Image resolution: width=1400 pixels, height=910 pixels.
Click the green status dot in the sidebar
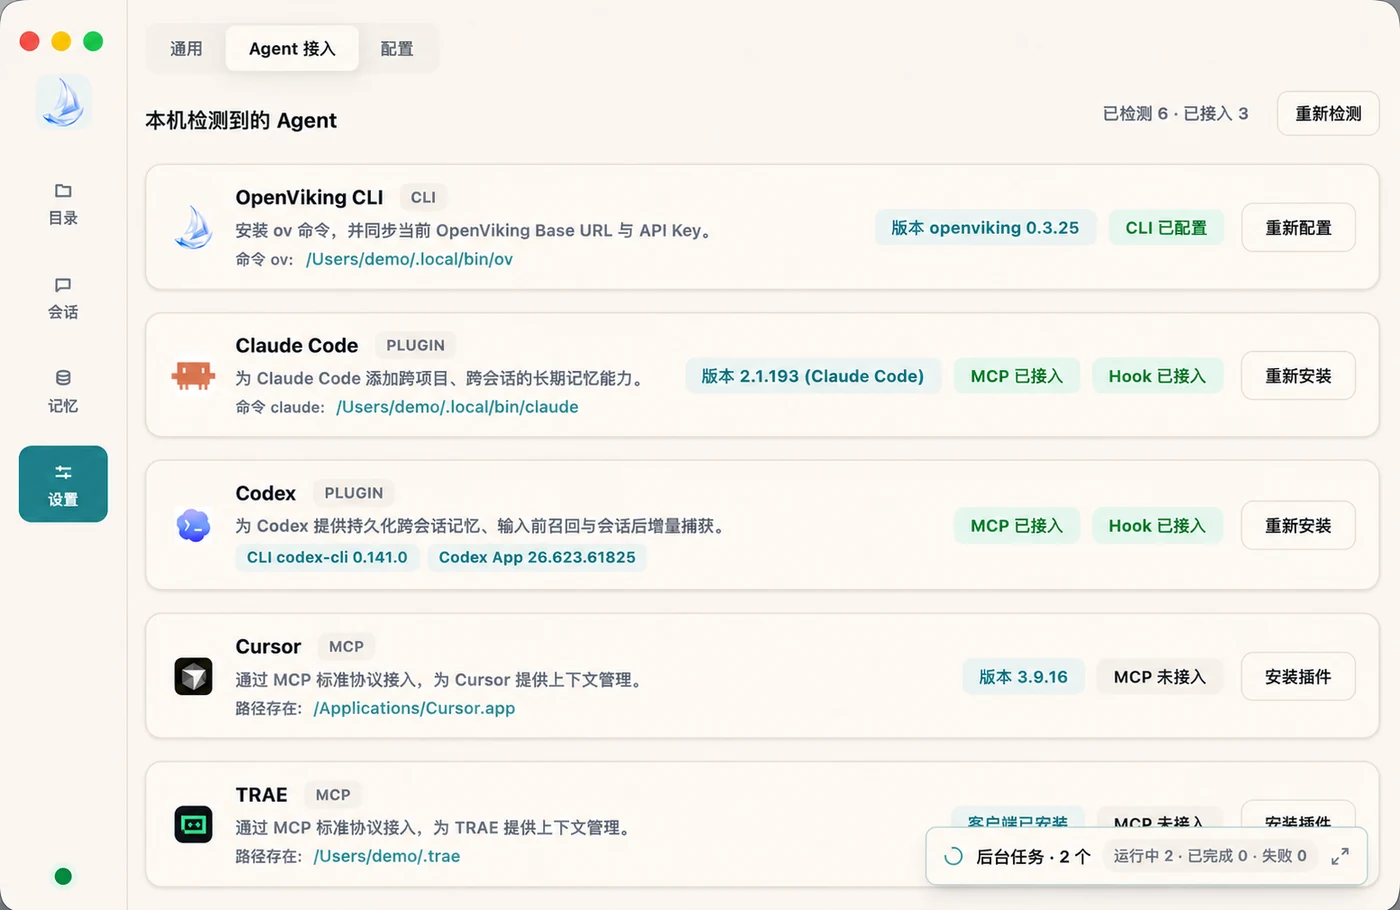point(63,877)
